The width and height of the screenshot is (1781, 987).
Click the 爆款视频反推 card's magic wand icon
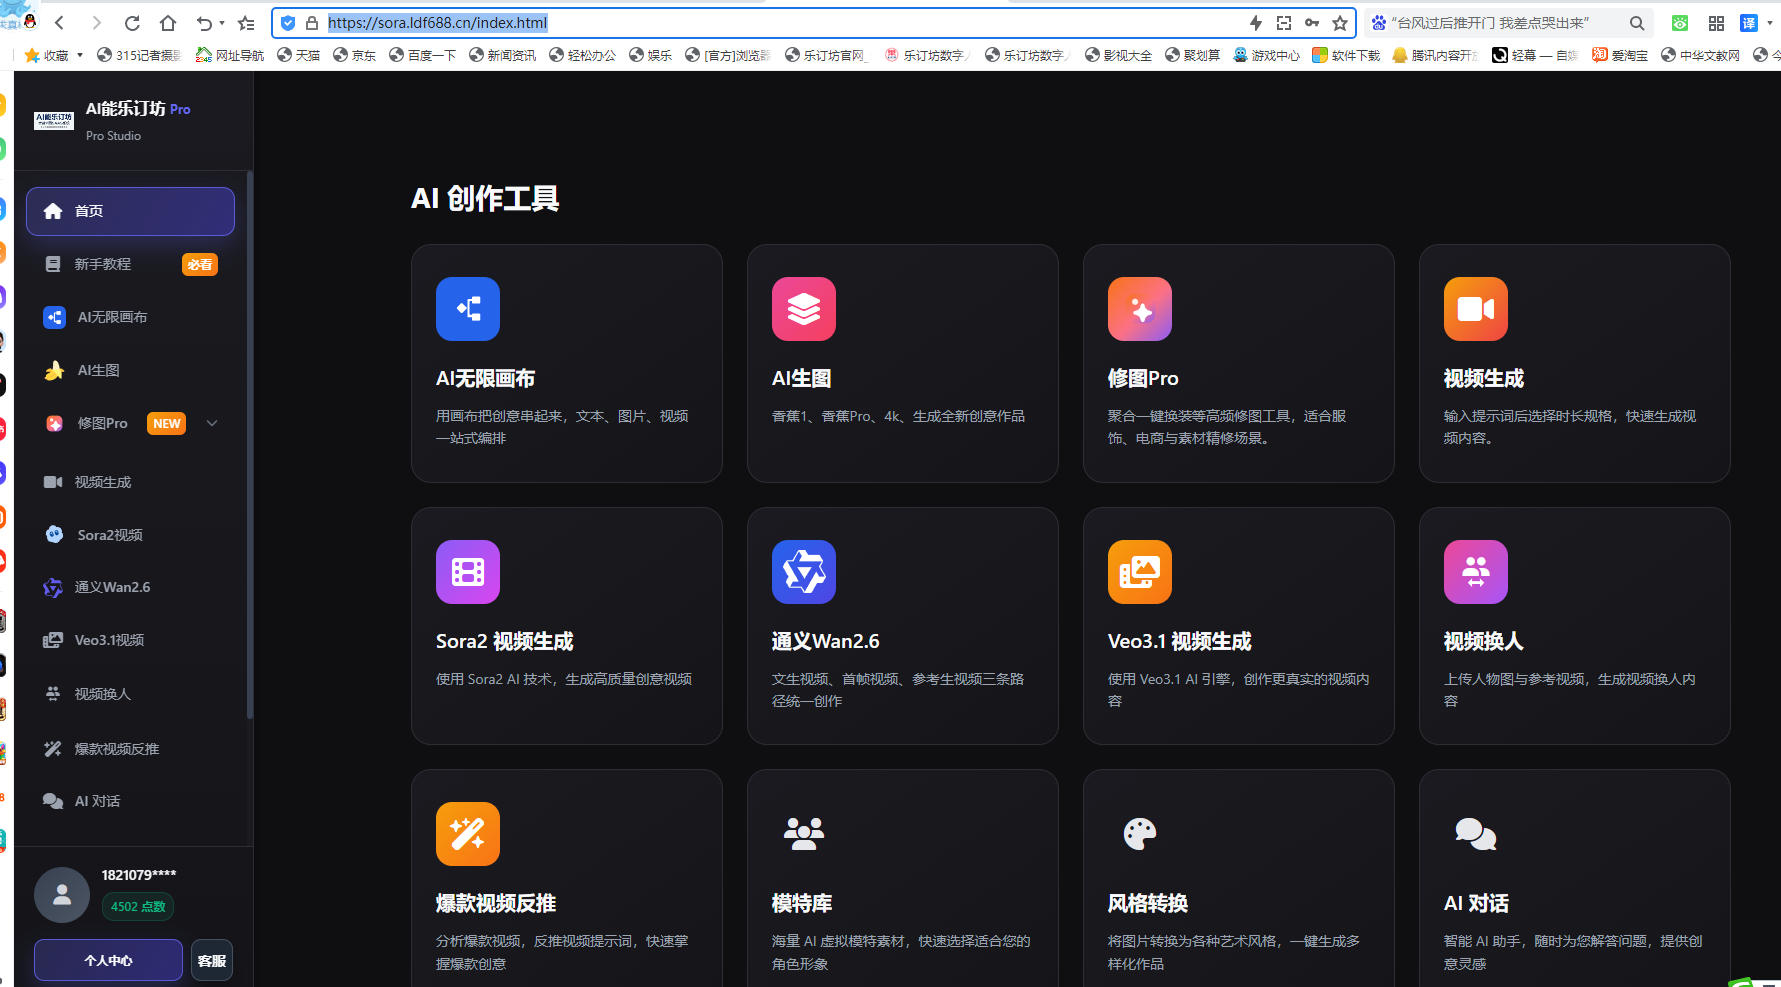pos(468,834)
